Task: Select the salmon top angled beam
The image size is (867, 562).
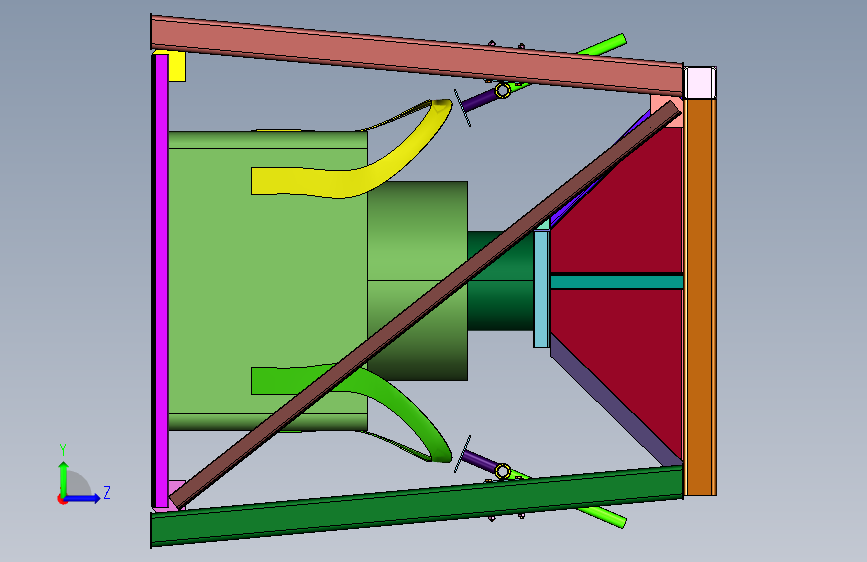Action: 417,56
